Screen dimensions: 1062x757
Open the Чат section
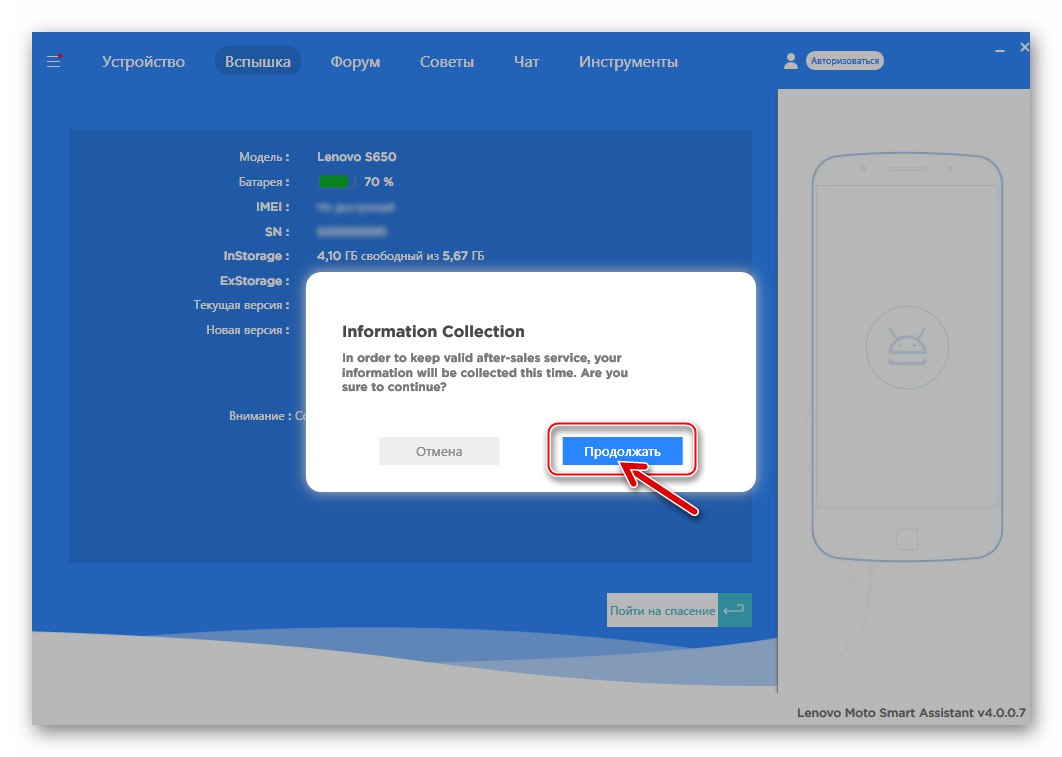coord(525,62)
